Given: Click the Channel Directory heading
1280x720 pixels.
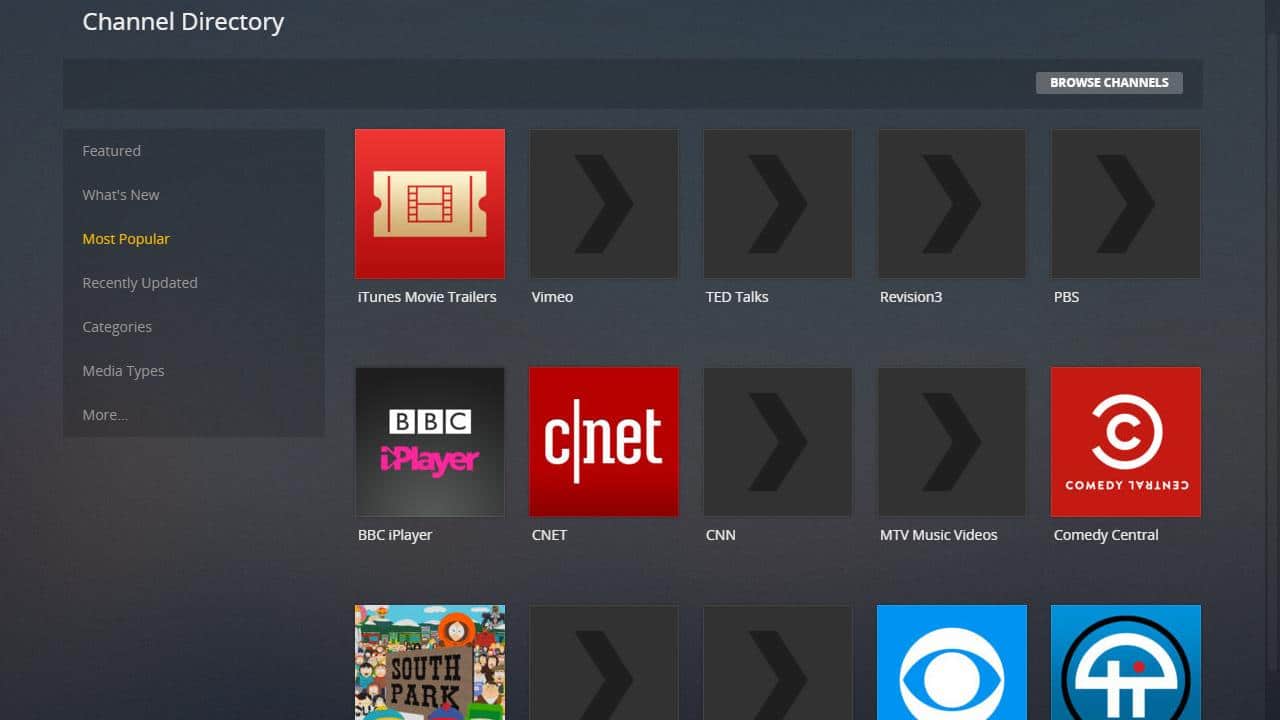Looking at the screenshot, I should tap(183, 22).
